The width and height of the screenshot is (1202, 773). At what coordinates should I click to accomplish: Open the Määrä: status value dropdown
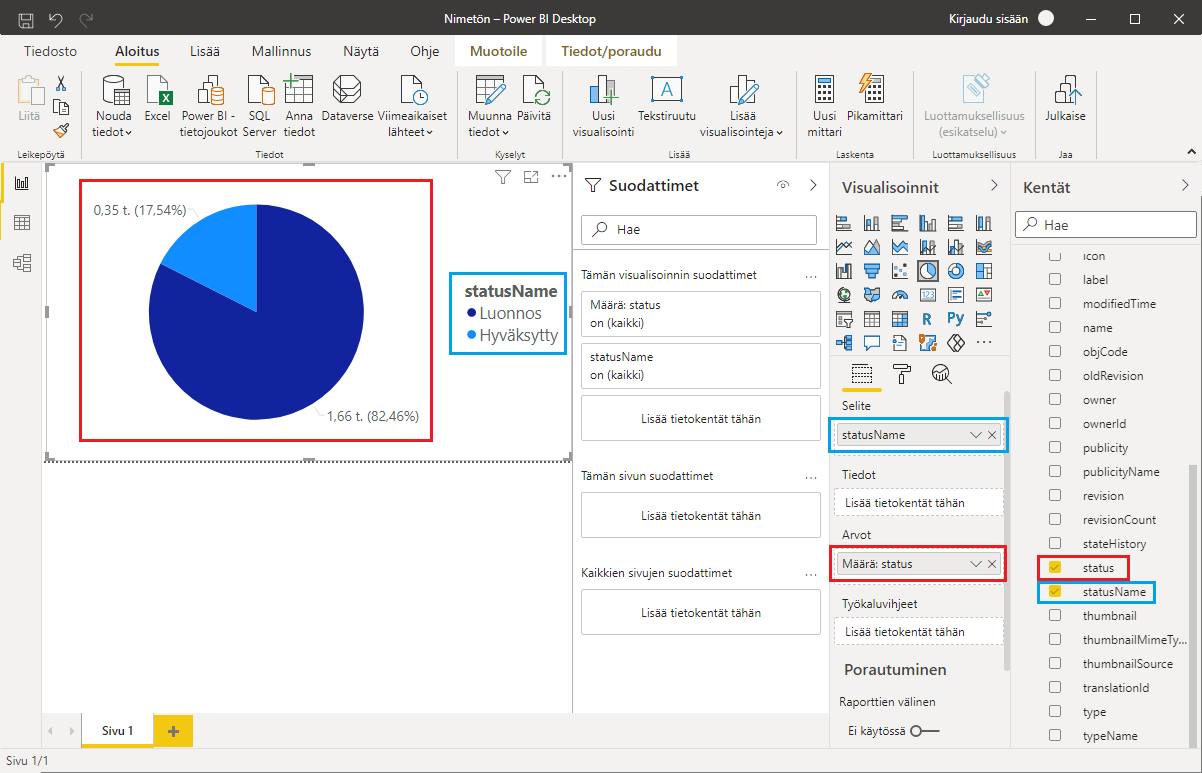[x=976, y=564]
